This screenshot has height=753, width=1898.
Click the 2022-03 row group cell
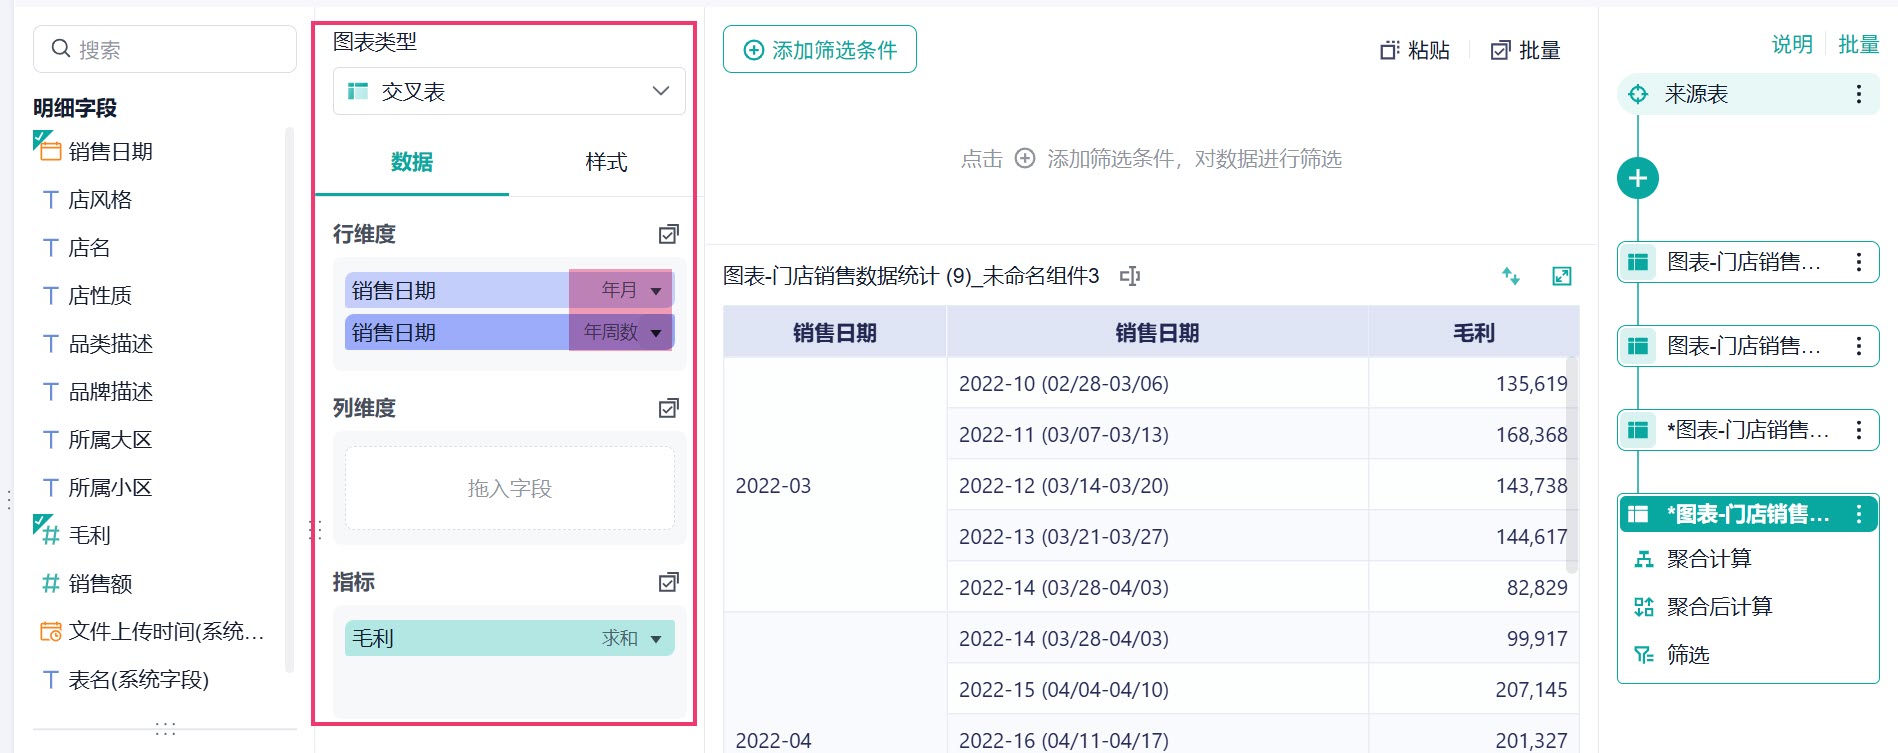pos(835,485)
